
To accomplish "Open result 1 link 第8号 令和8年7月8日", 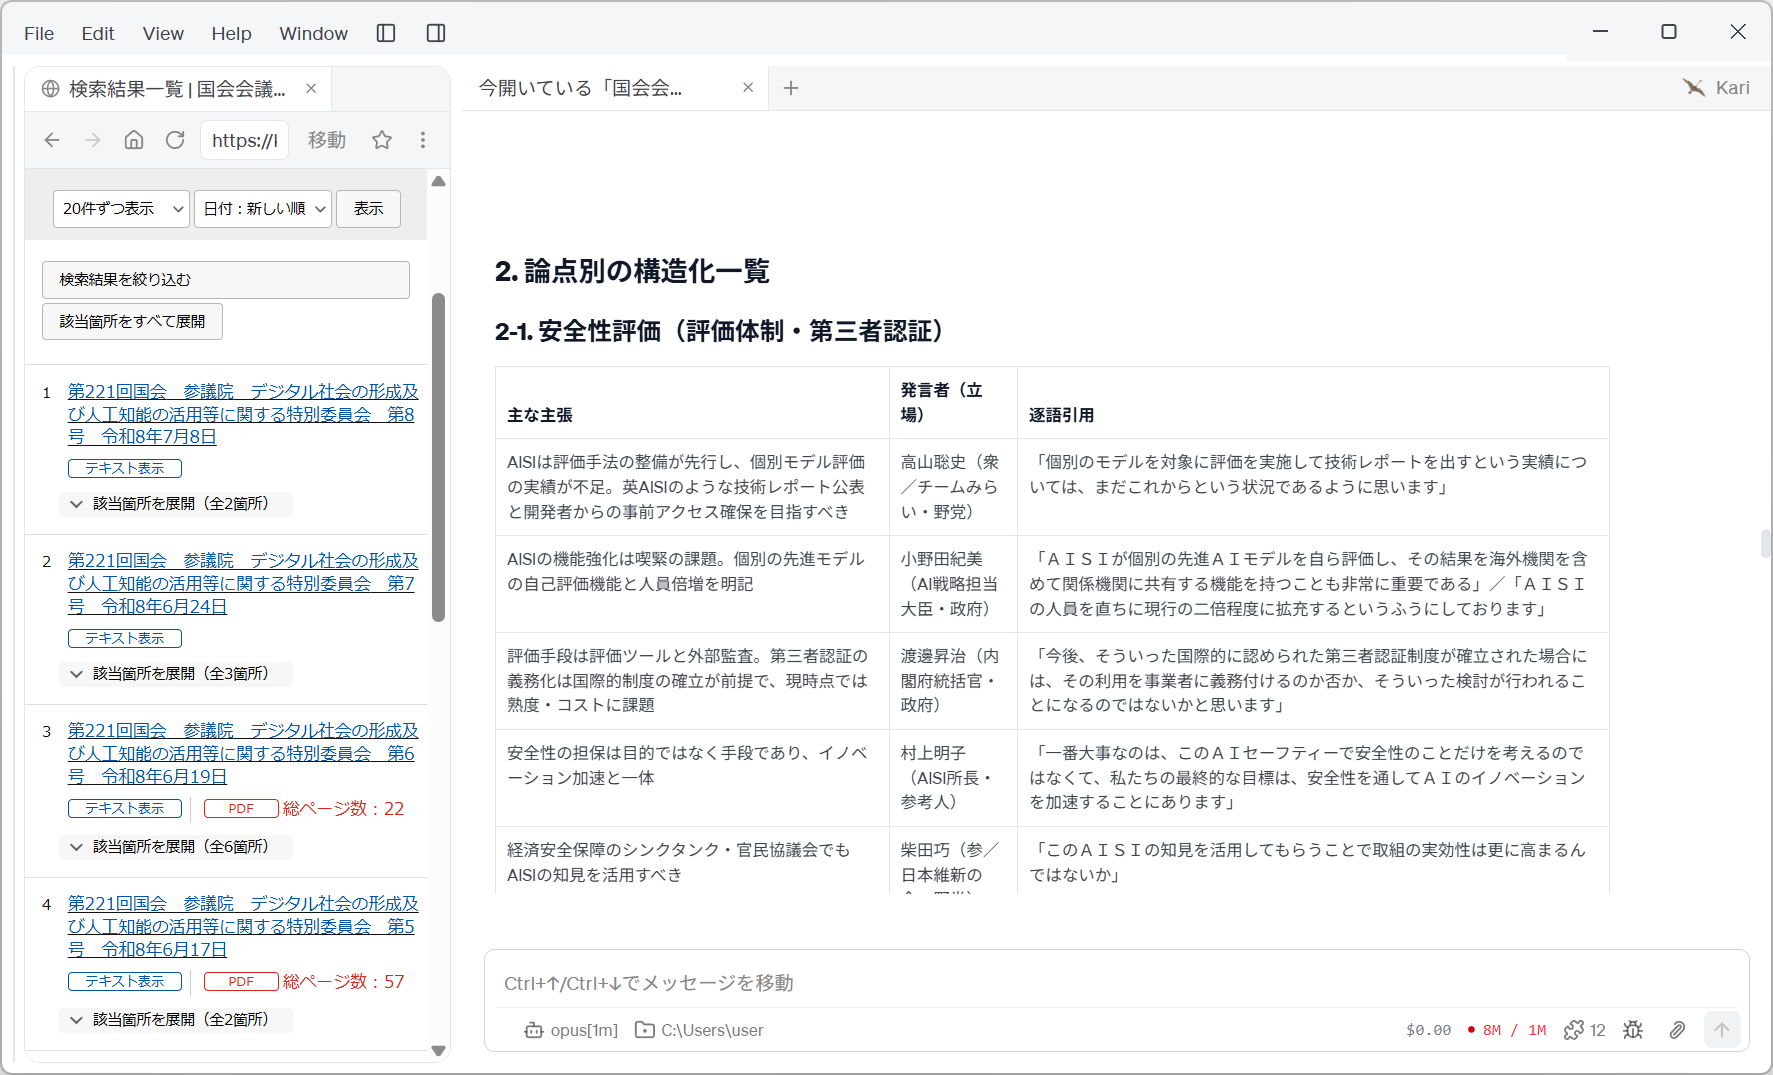I will (x=243, y=414).
